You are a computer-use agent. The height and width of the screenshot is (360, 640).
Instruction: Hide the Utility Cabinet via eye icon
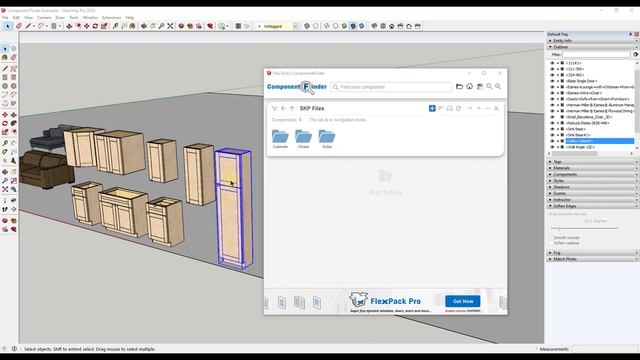pos(552,141)
